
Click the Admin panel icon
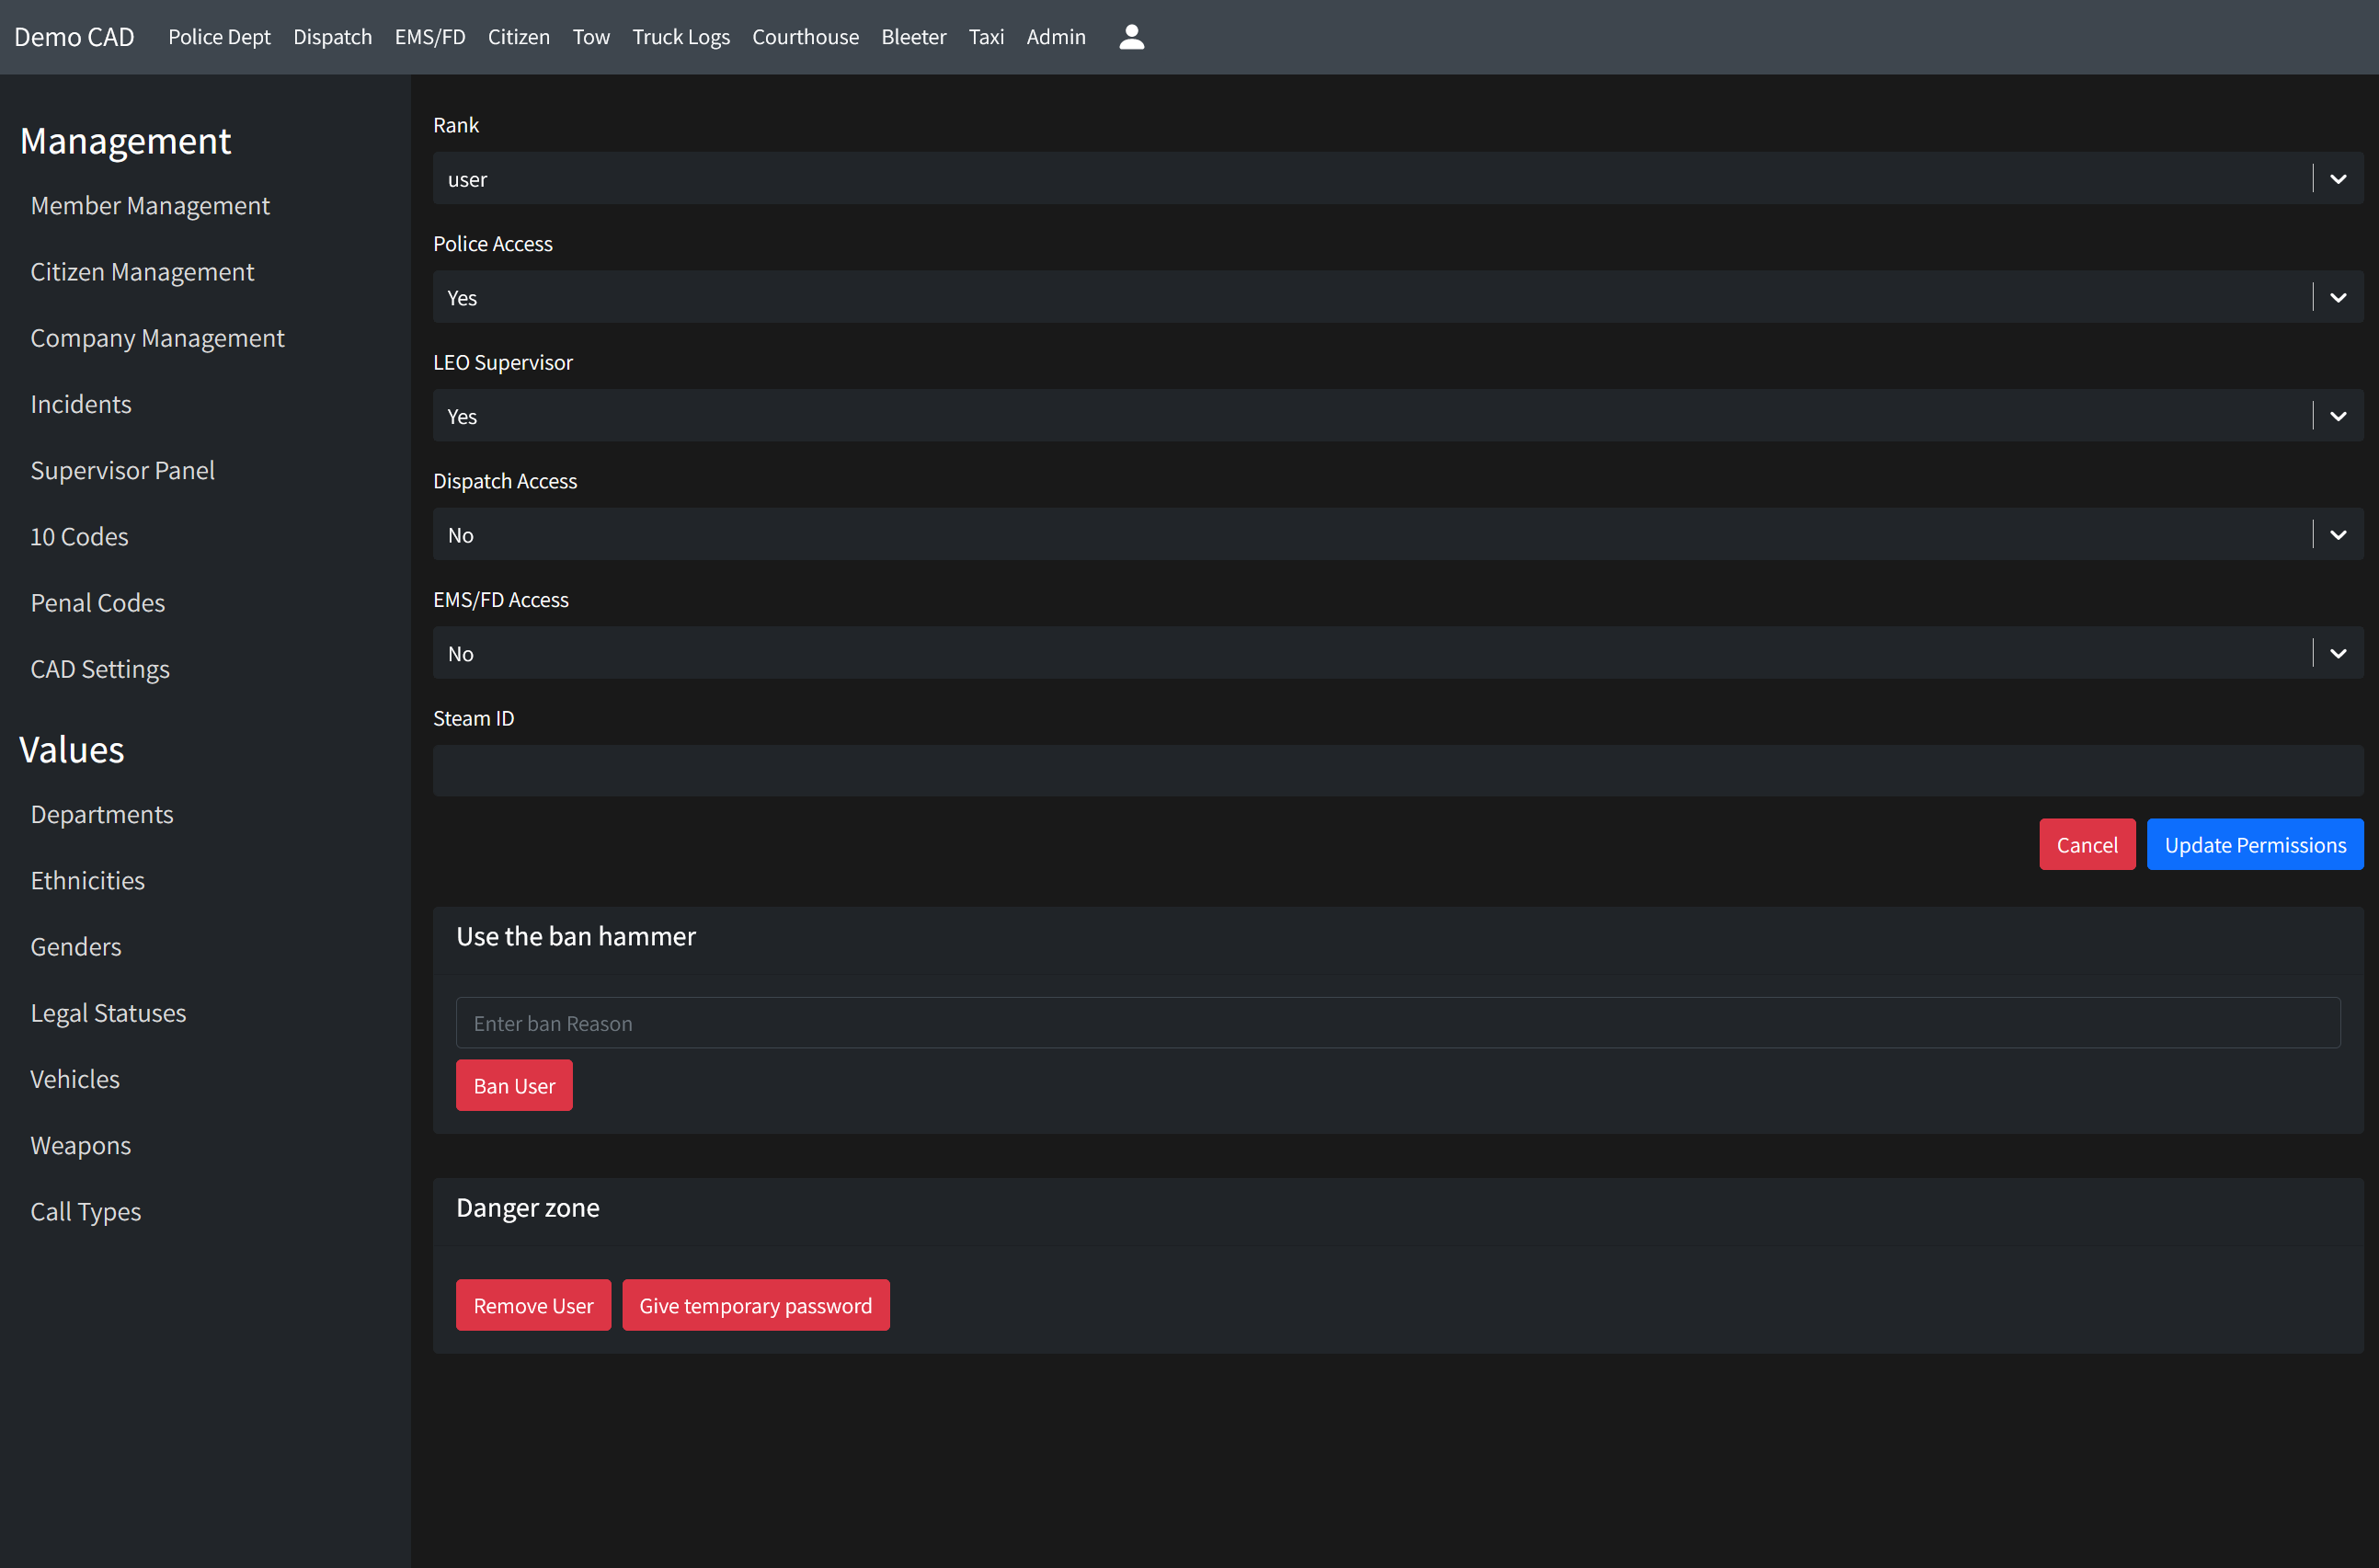tap(1132, 37)
